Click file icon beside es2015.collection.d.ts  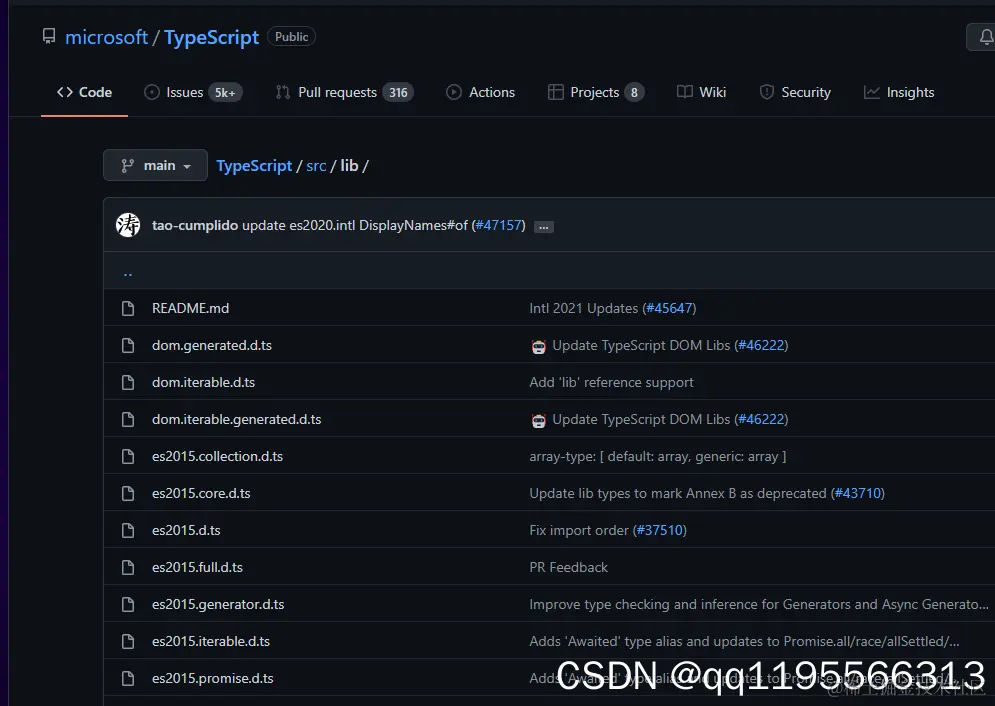(128, 456)
